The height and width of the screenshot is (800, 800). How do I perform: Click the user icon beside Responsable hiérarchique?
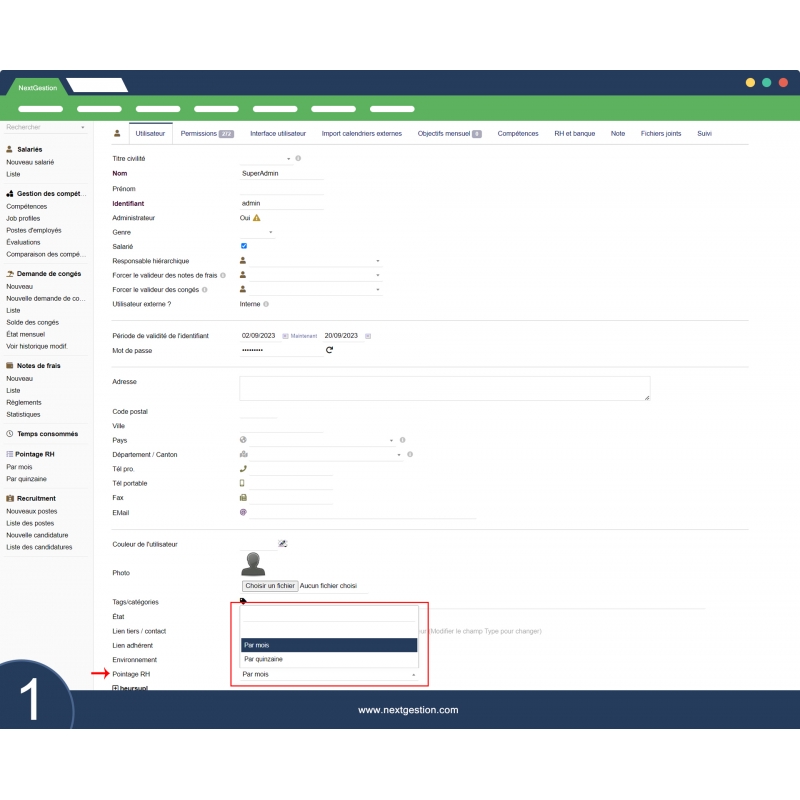(243, 260)
